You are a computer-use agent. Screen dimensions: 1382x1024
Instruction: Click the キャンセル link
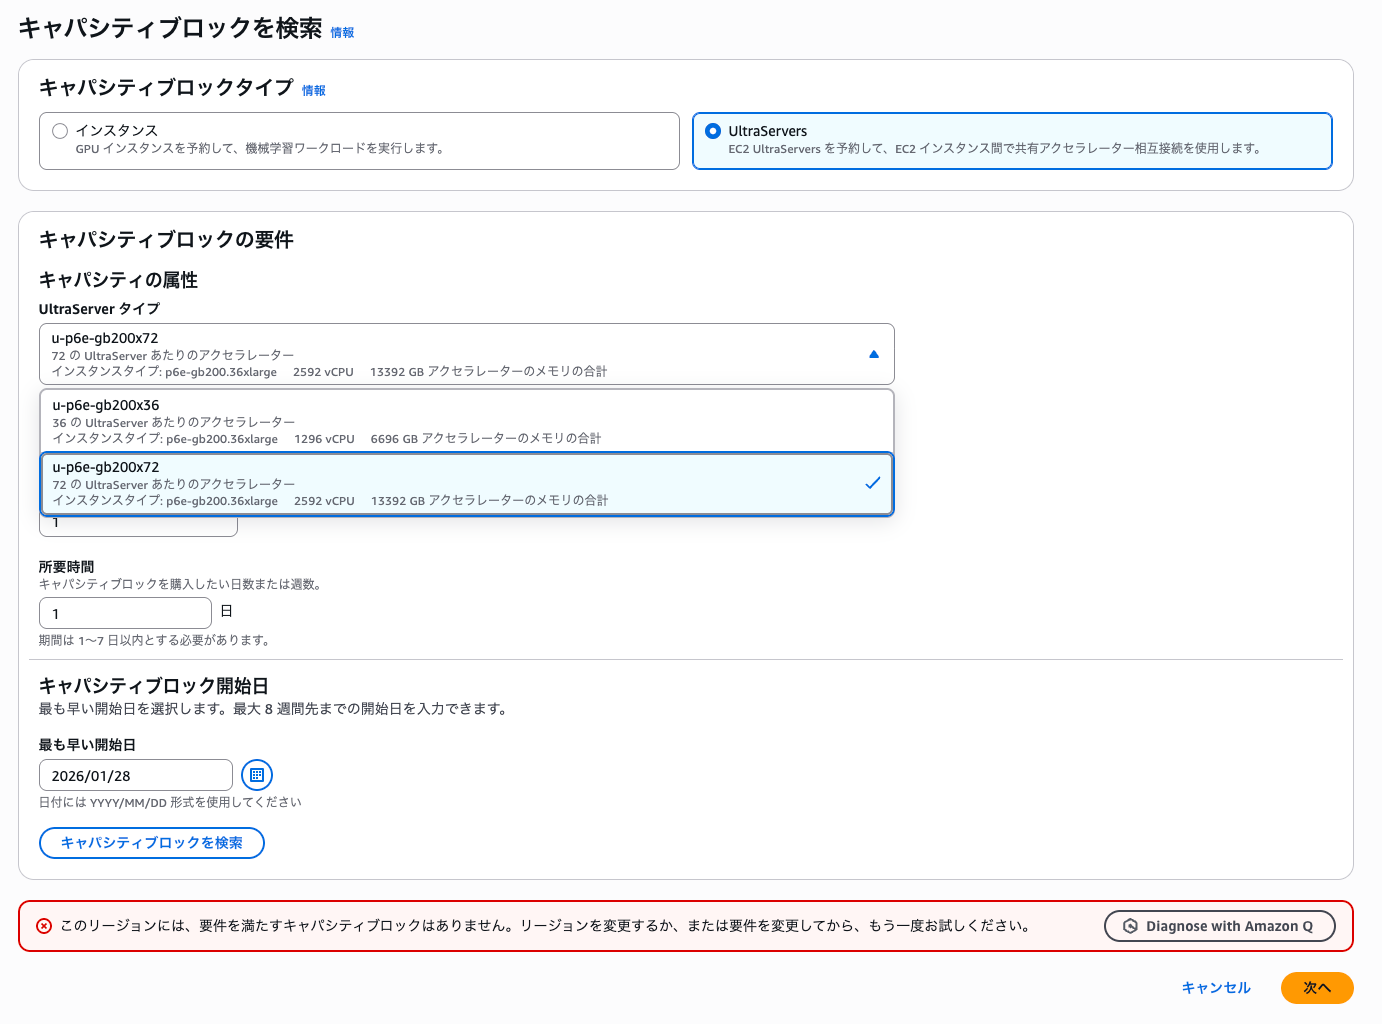(1215, 988)
